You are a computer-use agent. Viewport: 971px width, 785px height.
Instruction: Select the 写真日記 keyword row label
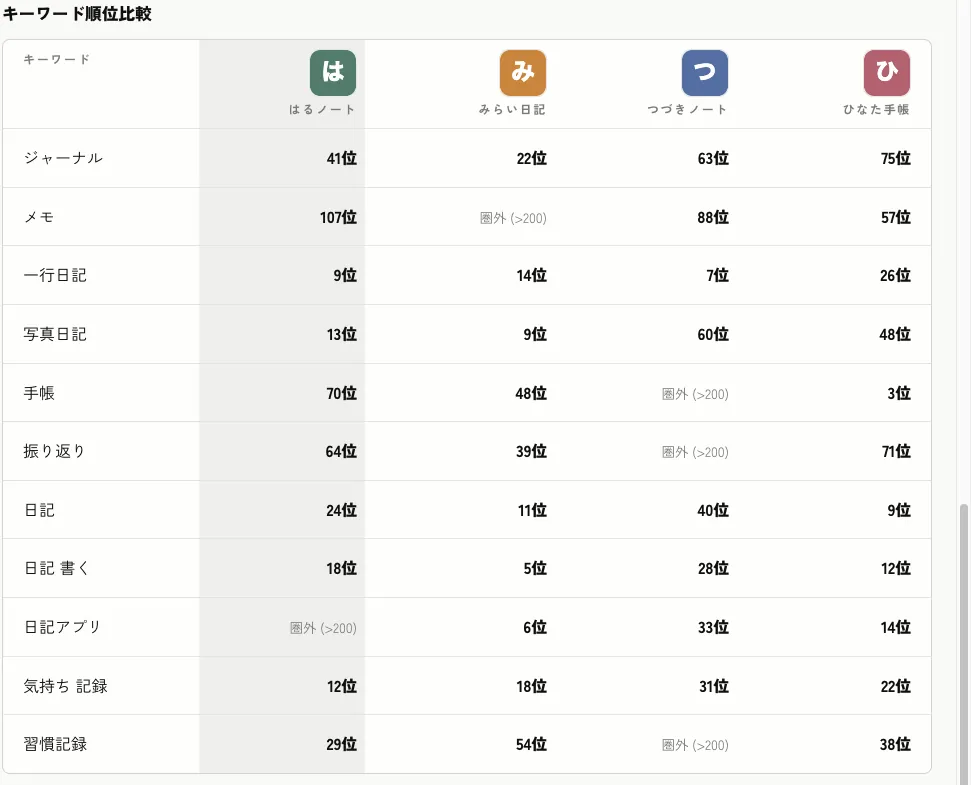point(55,334)
